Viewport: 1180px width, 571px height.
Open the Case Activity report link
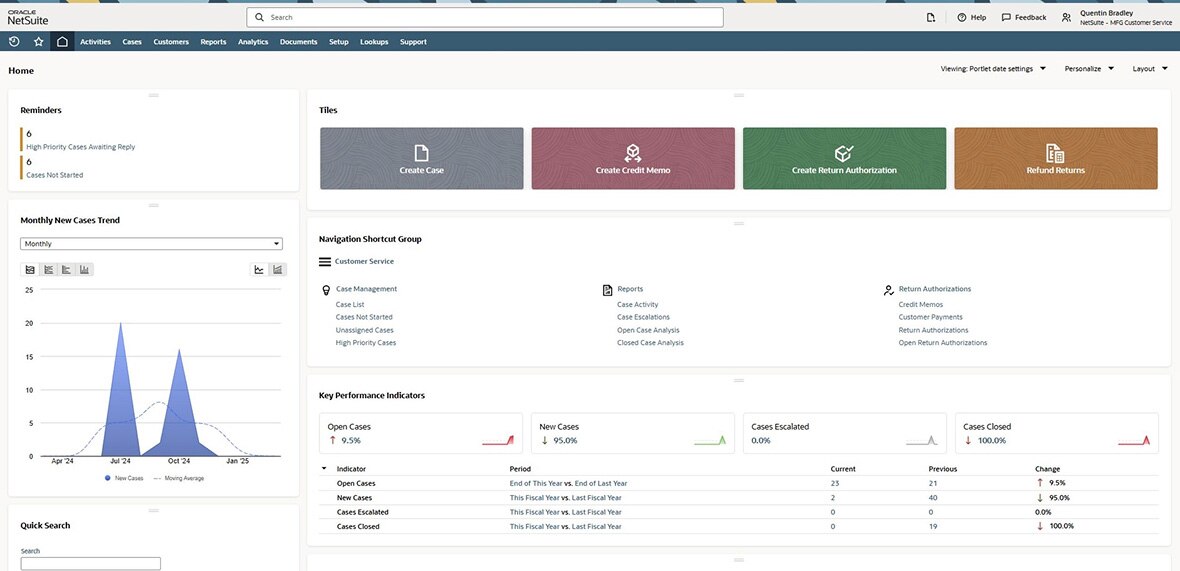tap(637, 305)
